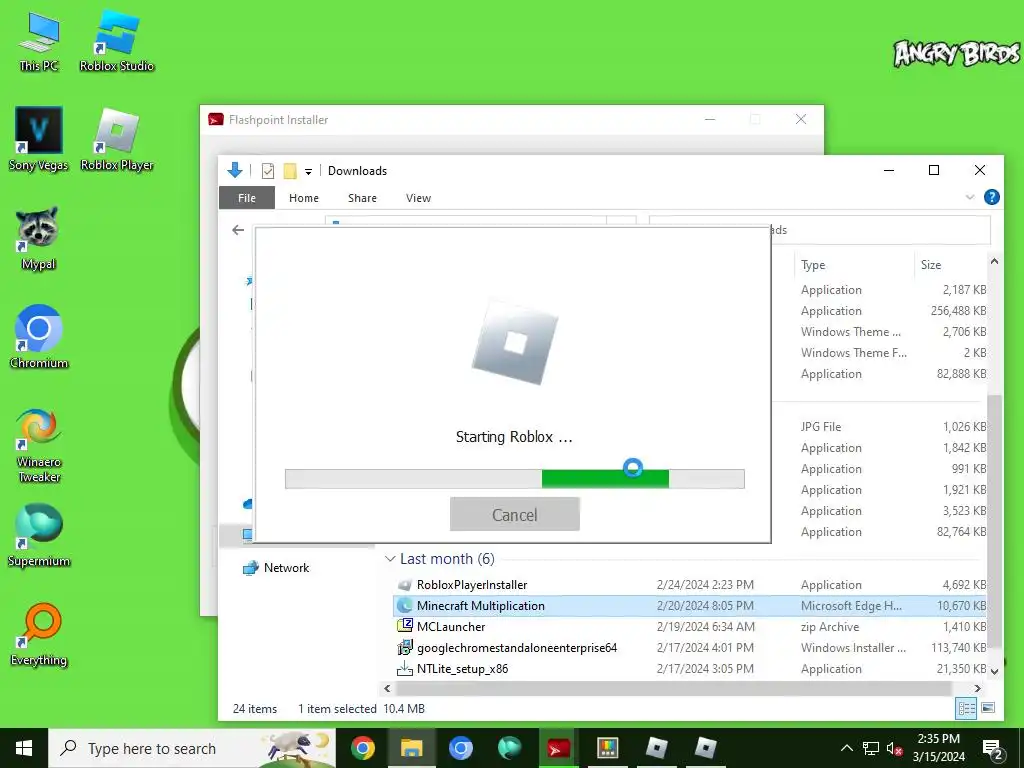The image size is (1024, 768).
Task: Switch to large thumbnails view button
Action: 988,708
